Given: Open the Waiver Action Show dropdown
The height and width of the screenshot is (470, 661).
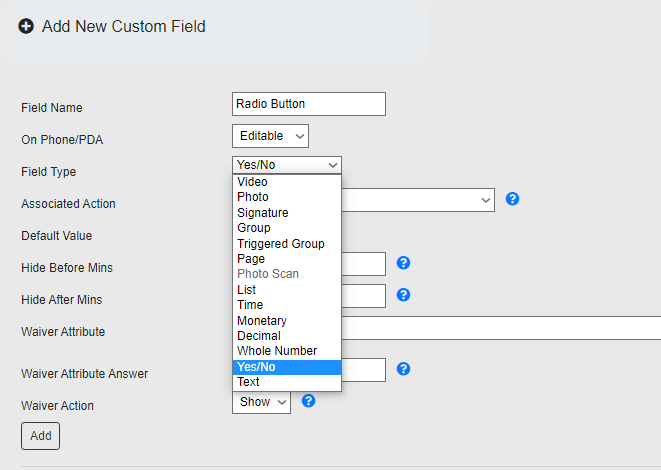Looking at the screenshot, I should coord(261,402).
